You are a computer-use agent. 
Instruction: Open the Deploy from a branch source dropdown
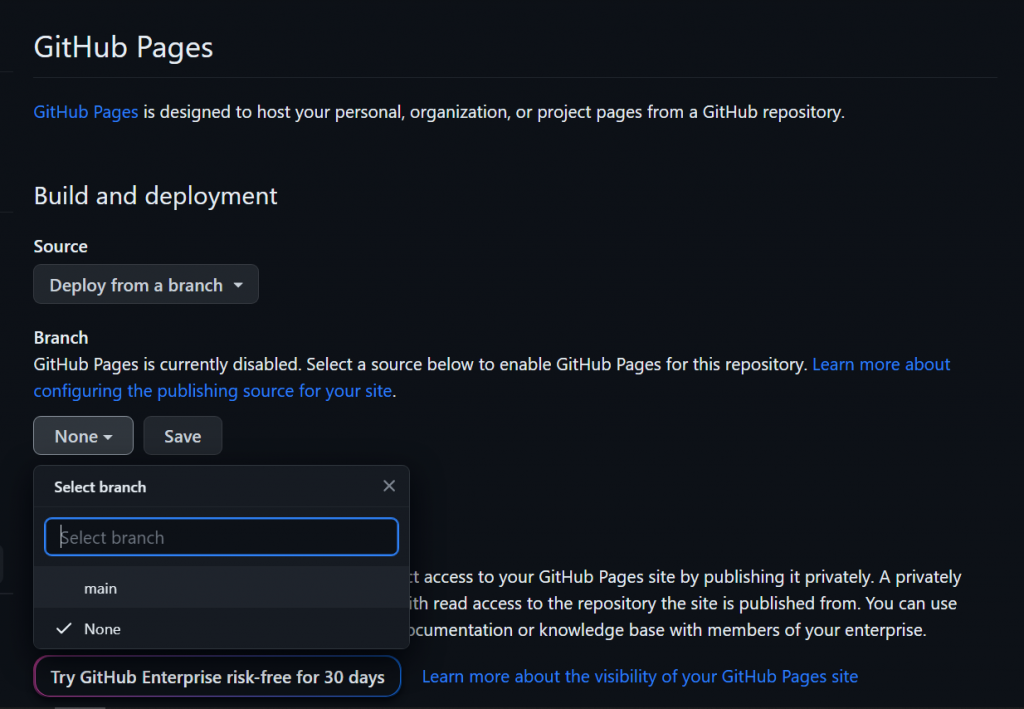146,285
